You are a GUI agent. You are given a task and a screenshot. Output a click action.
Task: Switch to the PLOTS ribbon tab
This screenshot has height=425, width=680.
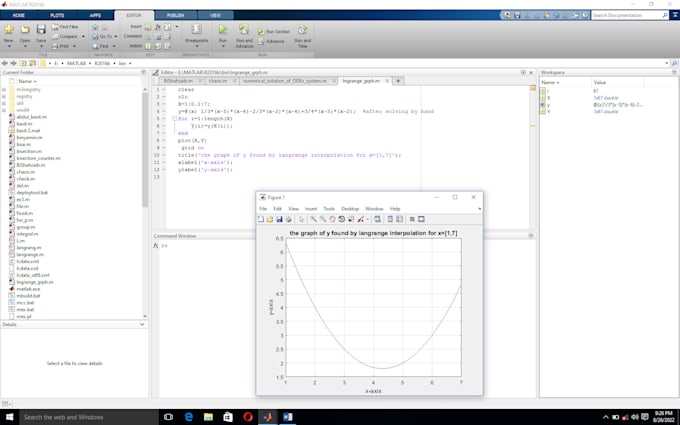[57, 15]
